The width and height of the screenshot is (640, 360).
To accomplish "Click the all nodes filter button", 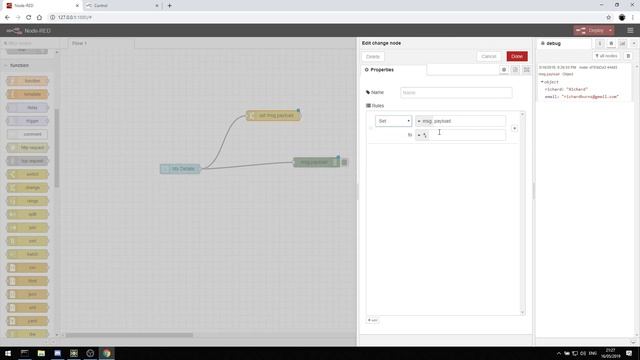I will (606, 56).
